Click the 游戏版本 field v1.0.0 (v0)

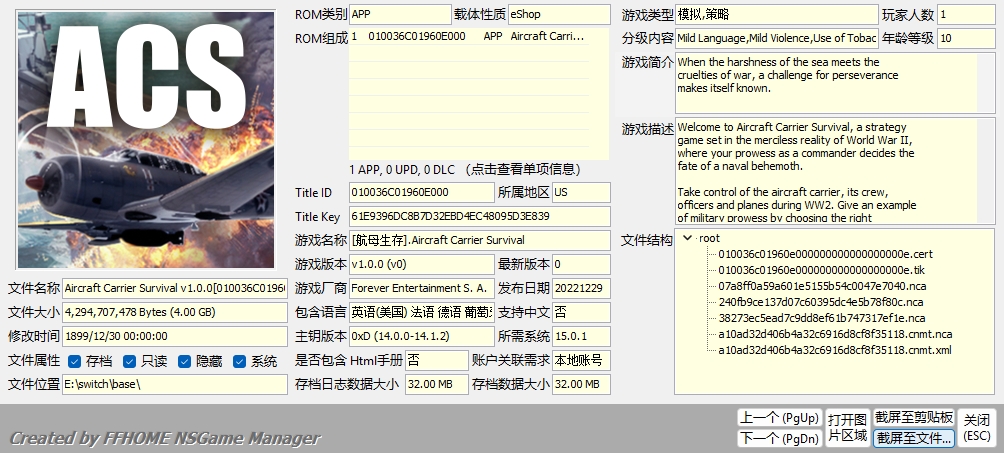[422, 264]
